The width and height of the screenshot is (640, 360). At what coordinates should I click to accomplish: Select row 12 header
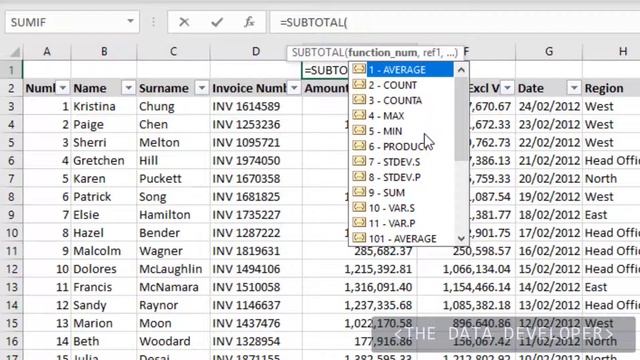(x=11, y=269)
